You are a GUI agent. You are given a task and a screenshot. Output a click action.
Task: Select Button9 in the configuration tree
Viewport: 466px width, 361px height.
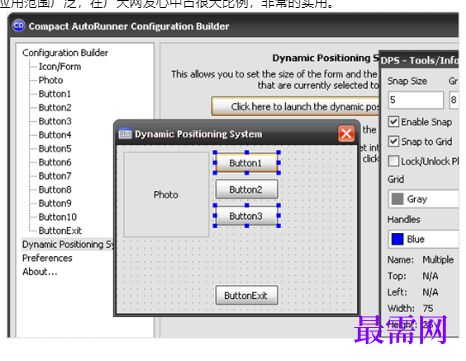tap(55, 203)
